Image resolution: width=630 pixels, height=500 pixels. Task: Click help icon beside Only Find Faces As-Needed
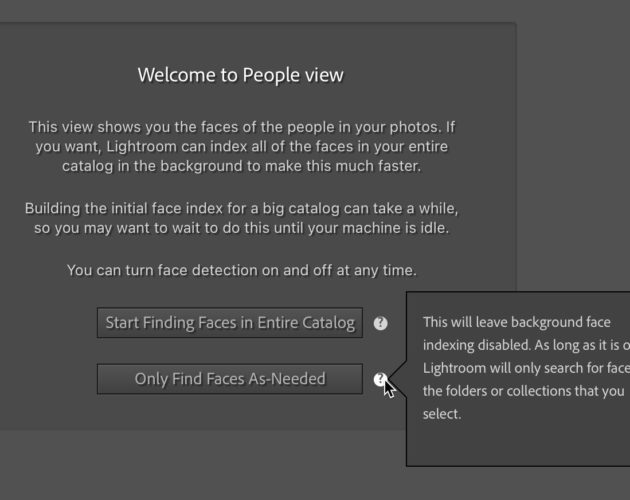click(x=380, y=379)
